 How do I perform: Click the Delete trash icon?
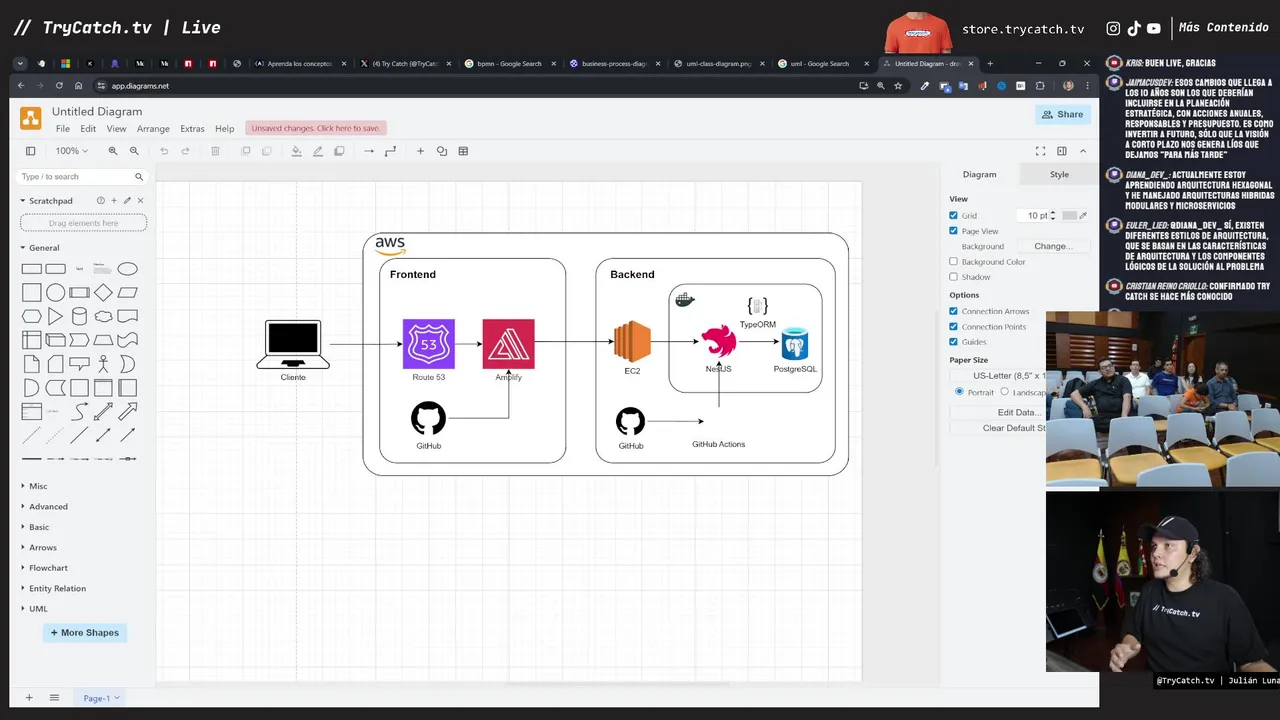(215, 151)
